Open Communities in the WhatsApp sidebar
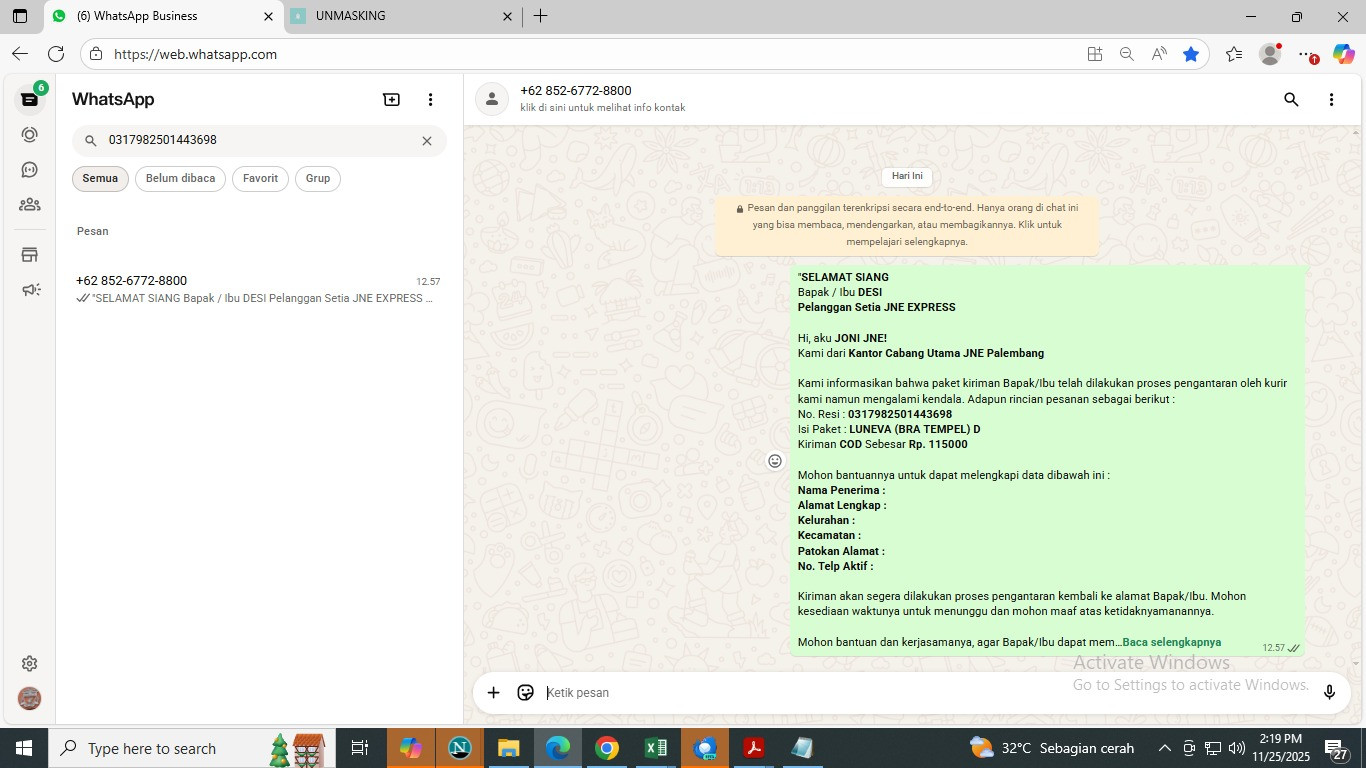The height and width of the screenshot is (768, 1366). tap(30, 205)
